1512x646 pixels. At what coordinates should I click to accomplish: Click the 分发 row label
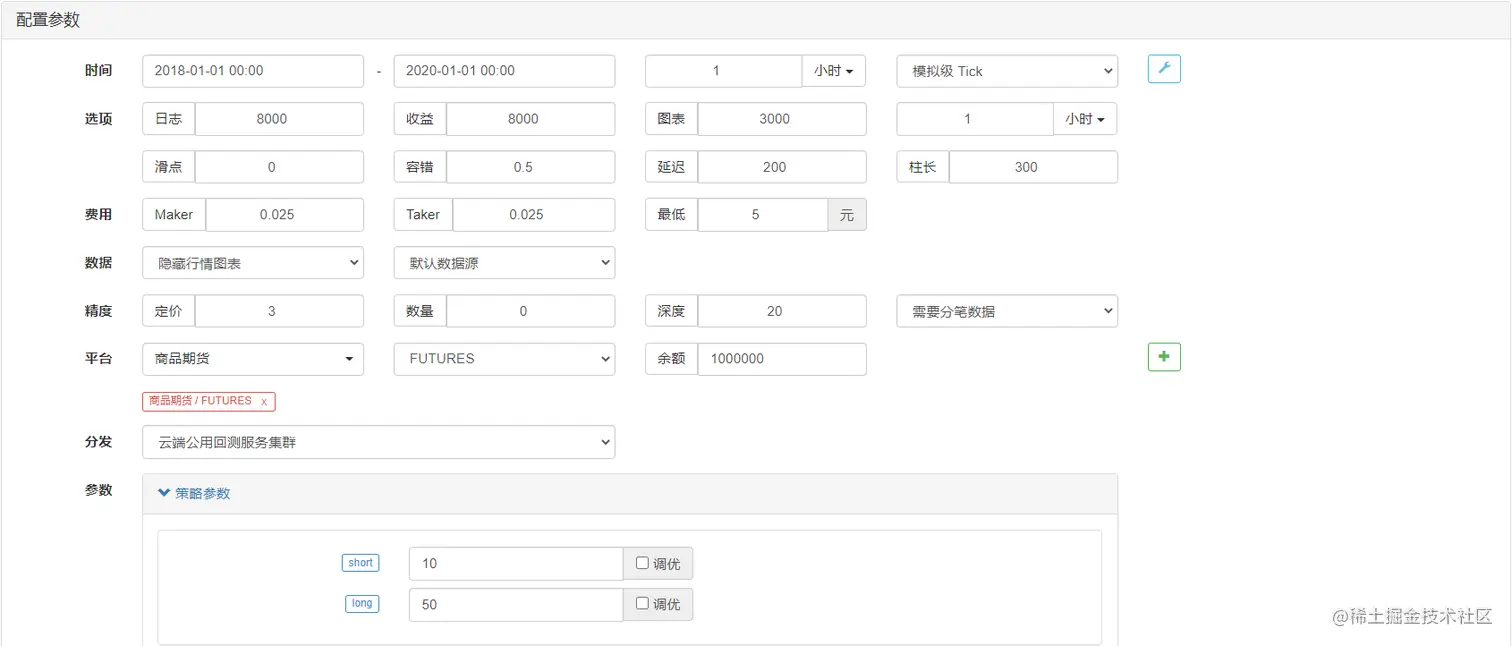click(98, 441)
